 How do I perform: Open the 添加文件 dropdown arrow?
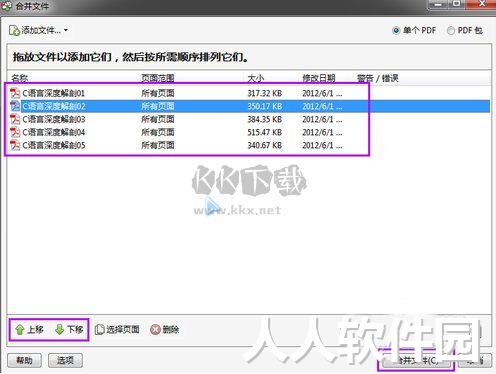(x=66, y=30)
